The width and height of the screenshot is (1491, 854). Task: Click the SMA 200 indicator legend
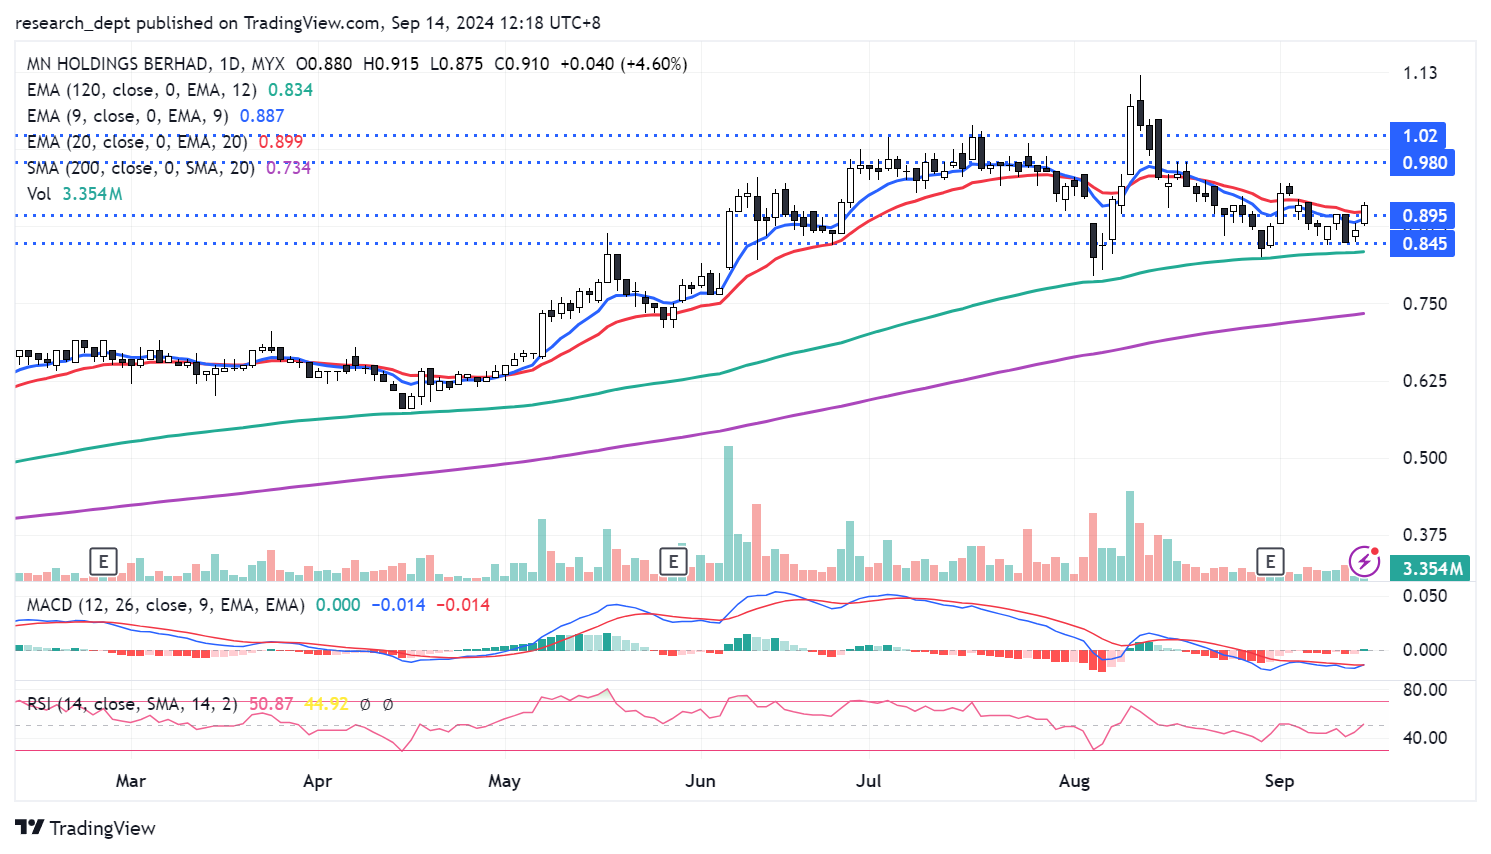[140, 168]
